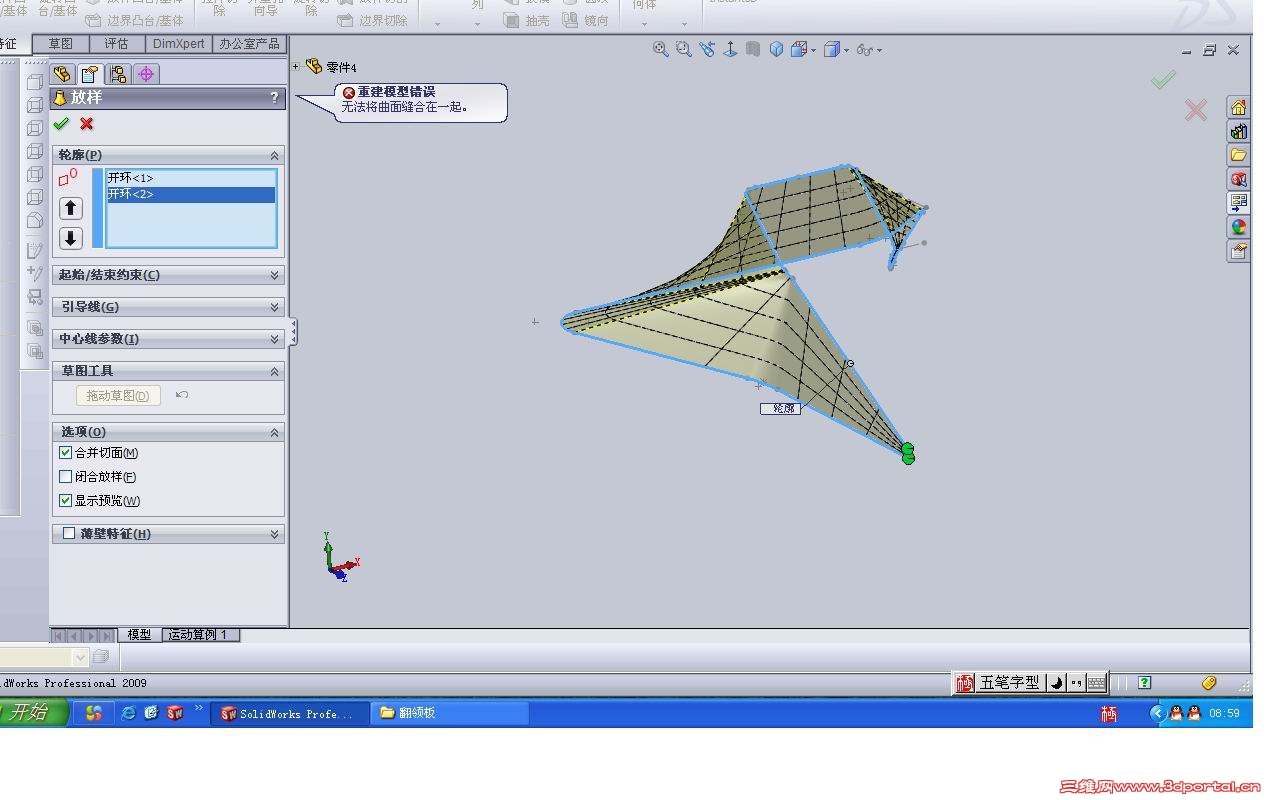Click the undo sketch drag arrow icon
The width and height of the screenshot is (1280, 800).
(x=182, y=395)
